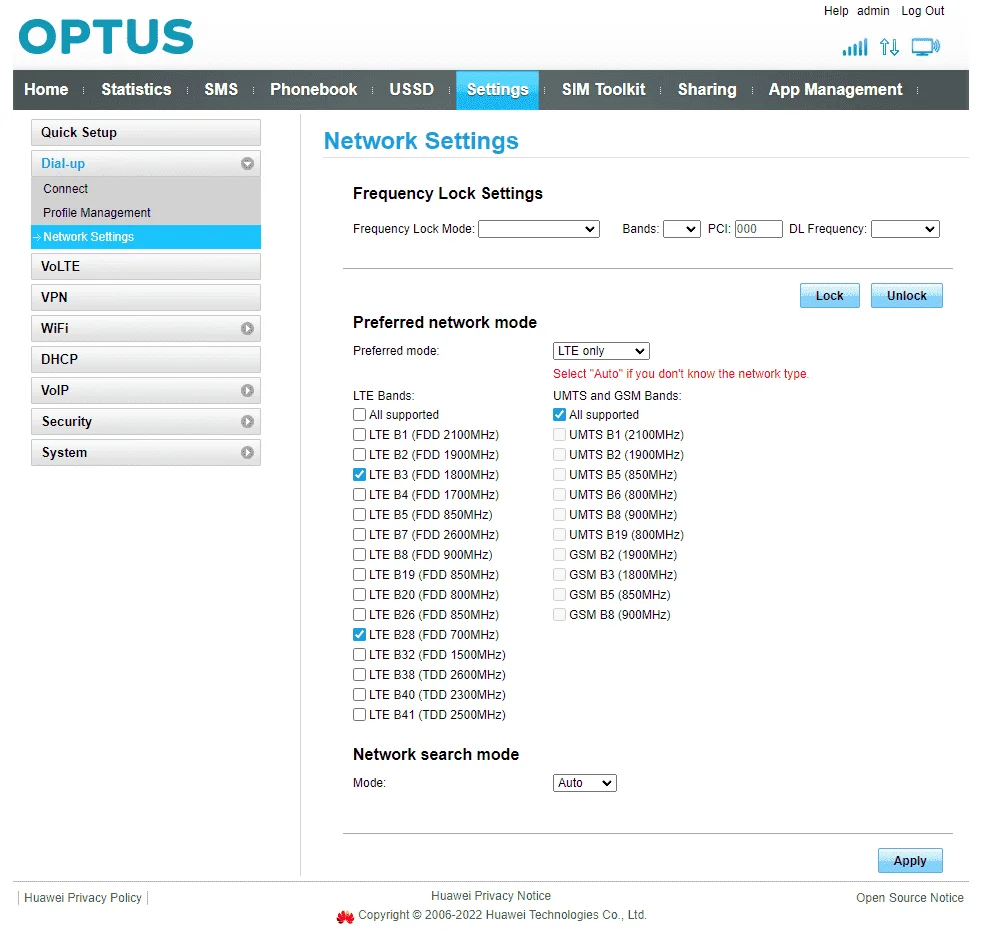Open the DL Frequency dropdown
The image size is (999, 935).
tap(905, 229)
